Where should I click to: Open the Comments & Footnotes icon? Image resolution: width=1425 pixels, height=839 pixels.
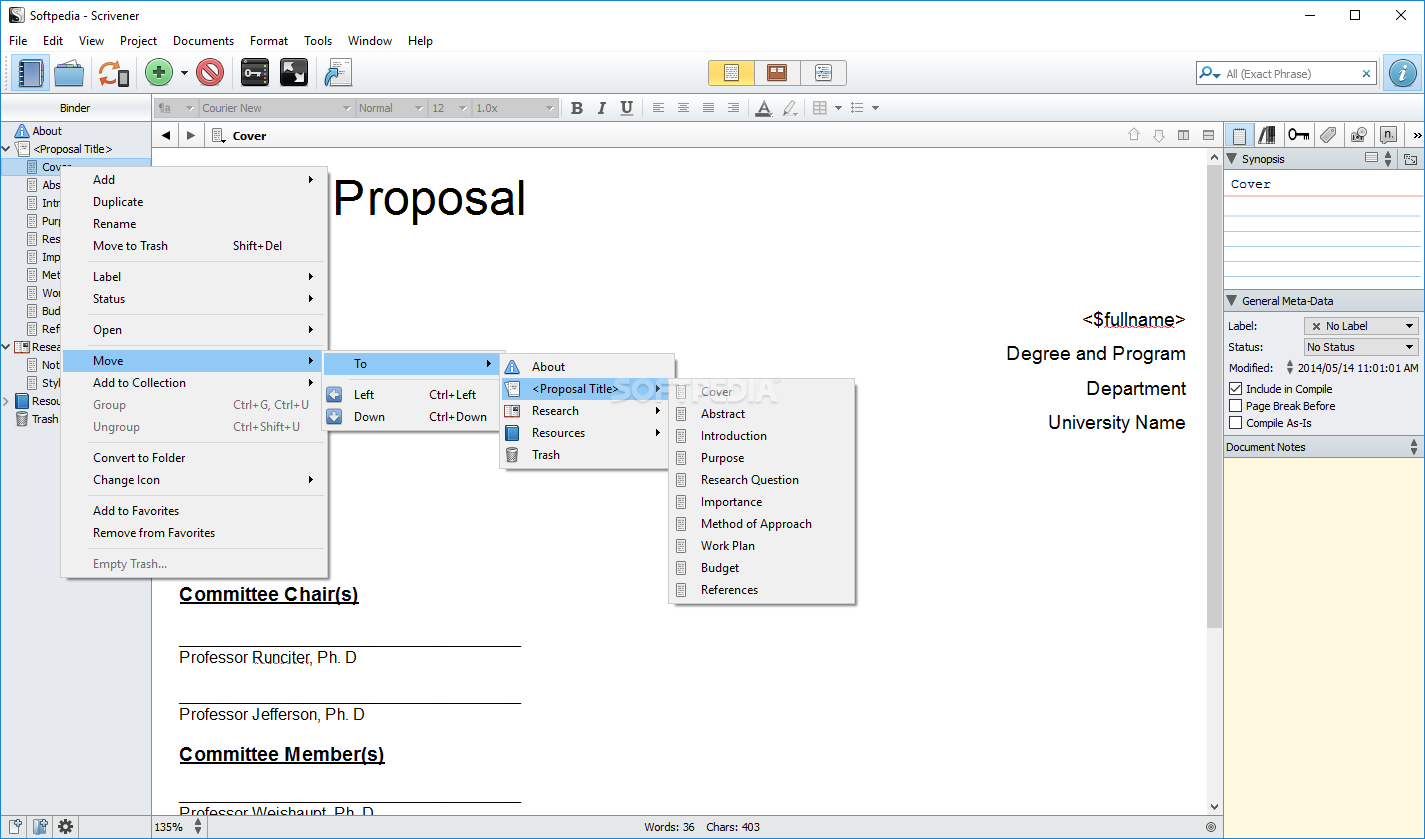1388,135
